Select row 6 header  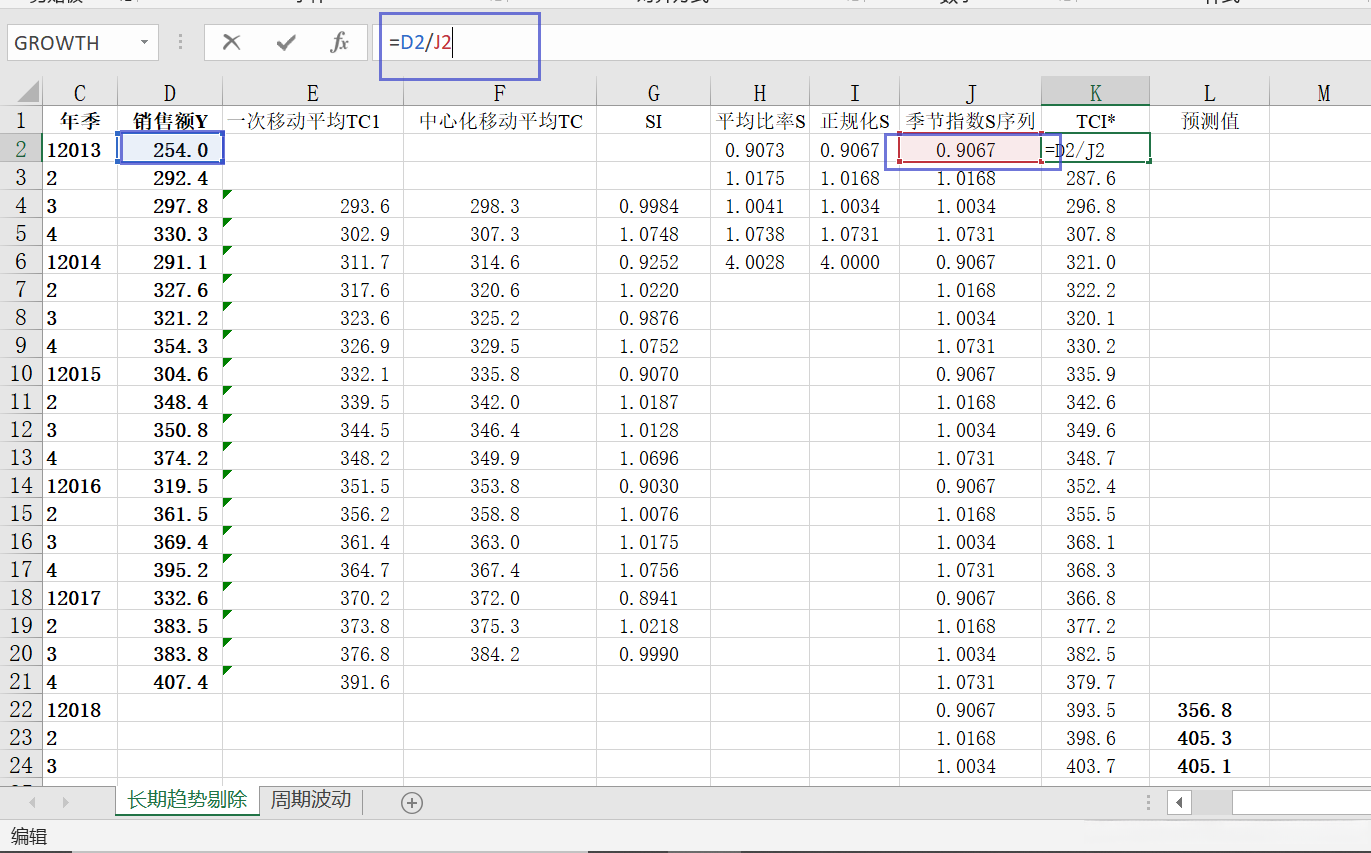click(21, 262)
